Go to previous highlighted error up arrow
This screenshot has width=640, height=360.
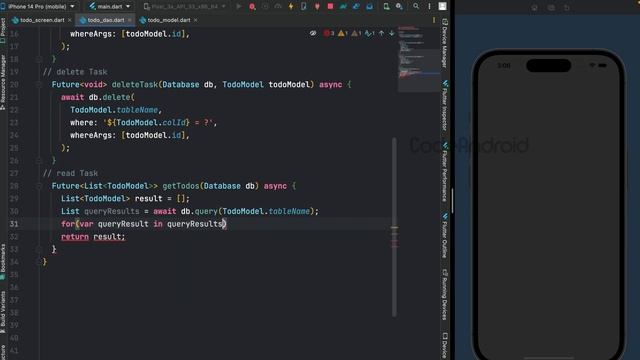[381, 33]
